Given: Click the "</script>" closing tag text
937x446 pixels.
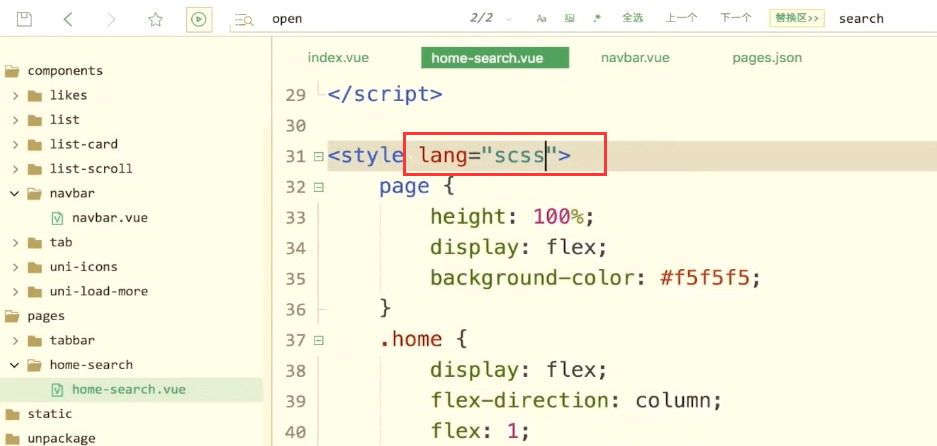Looking at the screenshot, I should point(386,94).
